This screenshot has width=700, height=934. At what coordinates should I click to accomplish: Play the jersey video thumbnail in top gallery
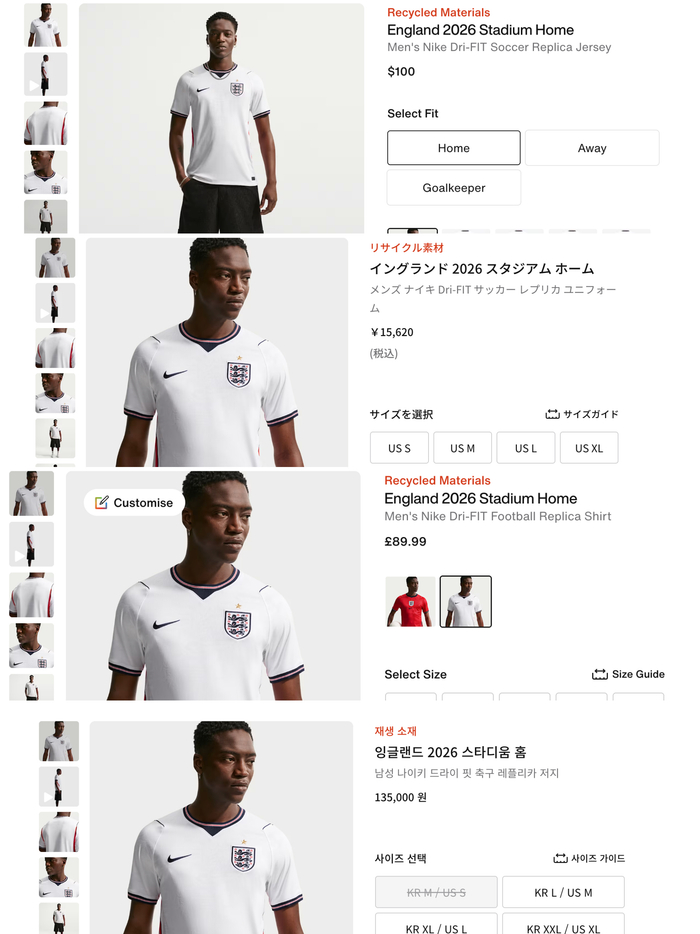[44, 74]
